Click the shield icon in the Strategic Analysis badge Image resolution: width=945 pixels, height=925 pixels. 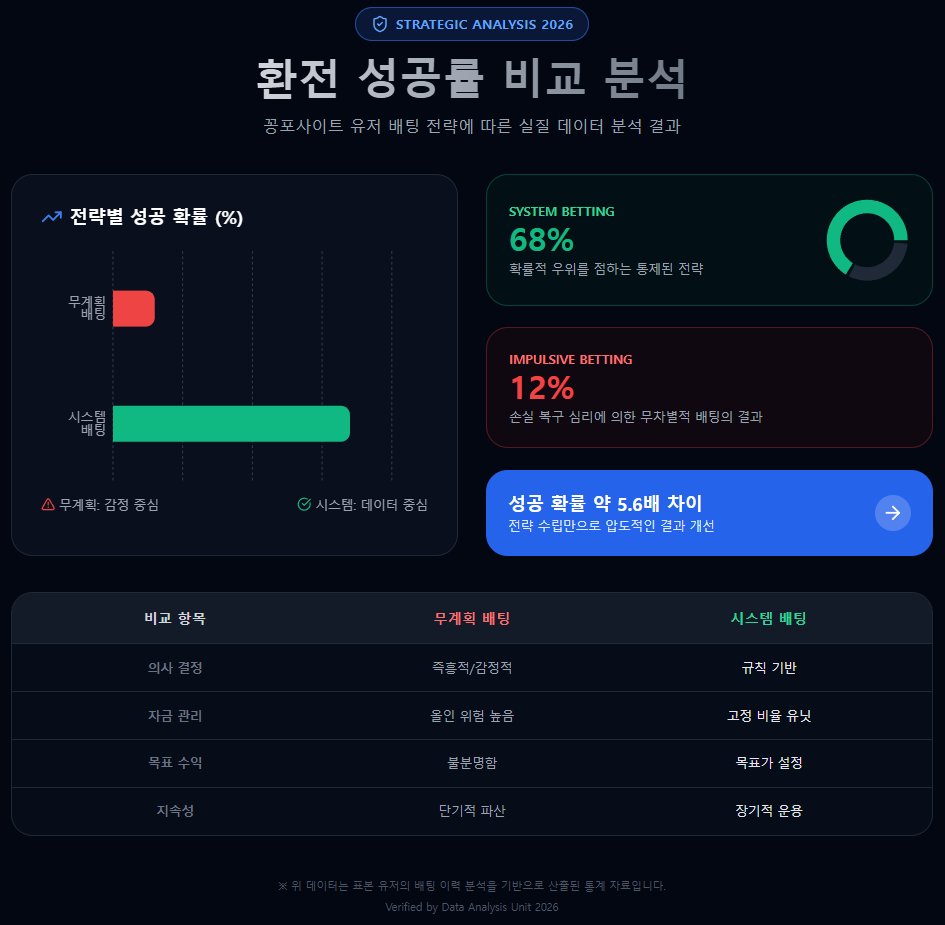[x=381, y=24]
